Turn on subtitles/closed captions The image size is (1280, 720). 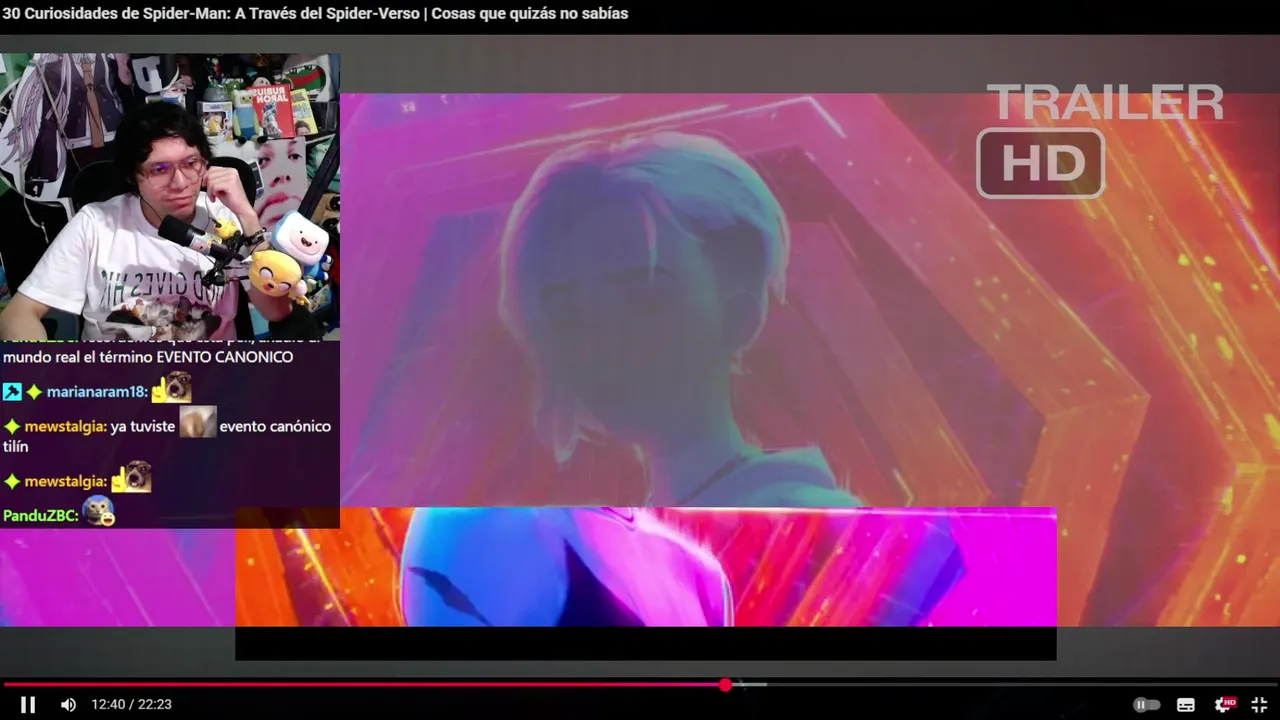click(x=1186, y=705)
